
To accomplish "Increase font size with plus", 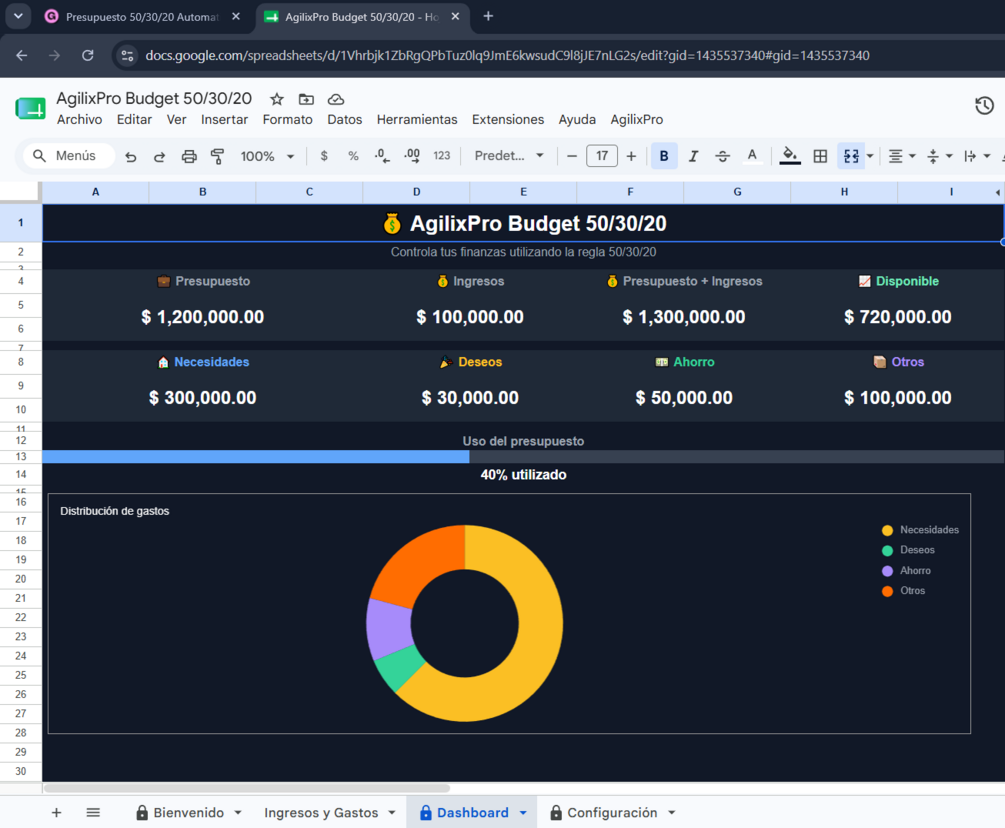I will (x=631, y=156).
